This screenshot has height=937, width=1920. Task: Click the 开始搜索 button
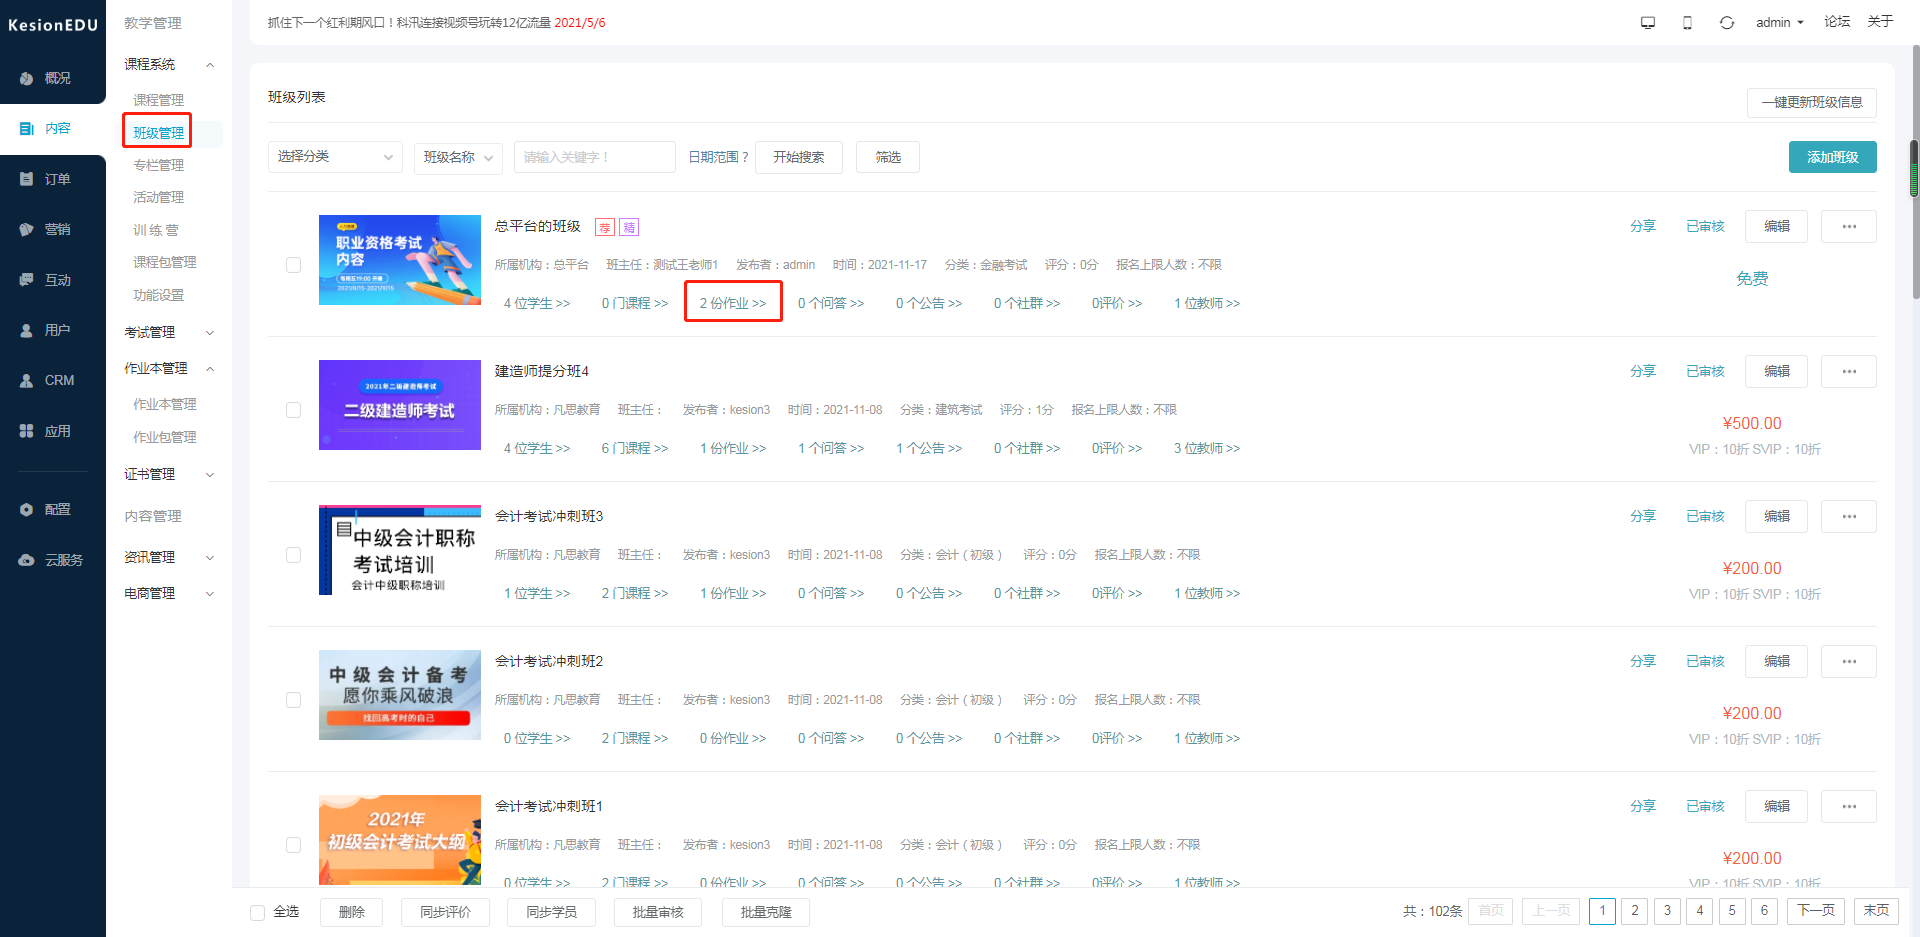click(x=799, y=157)
